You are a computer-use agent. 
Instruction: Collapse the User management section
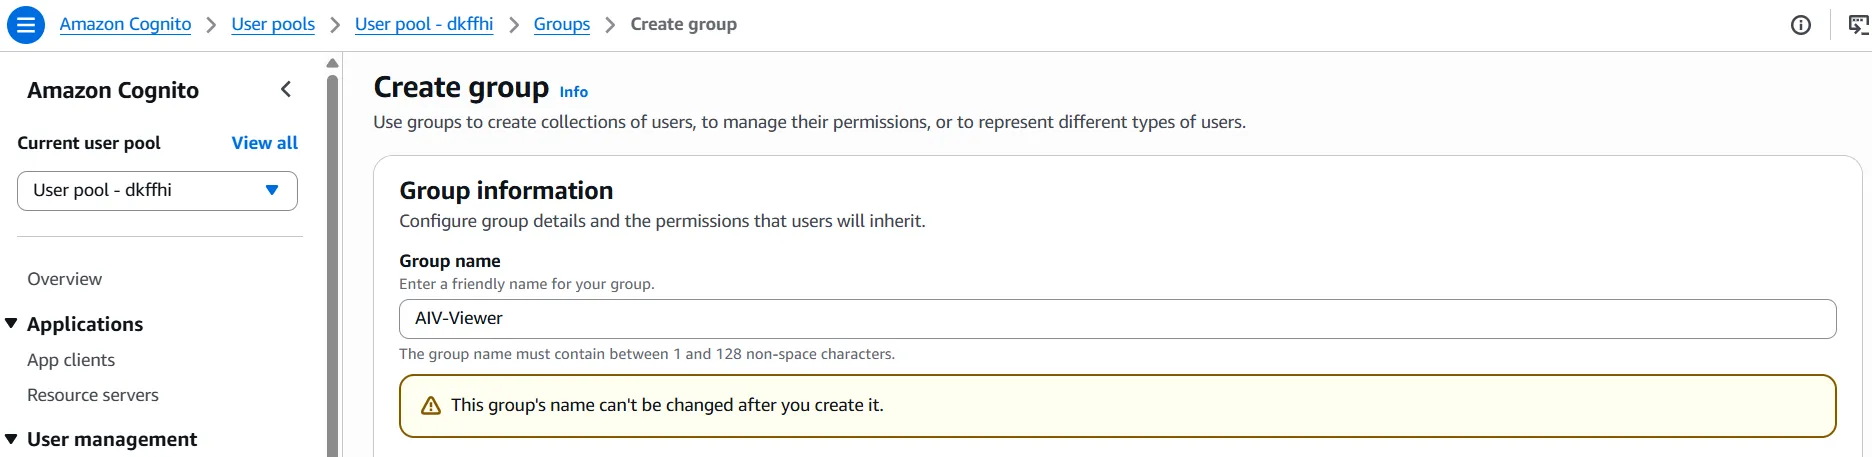pyautogui.click(x=12, y=439)
